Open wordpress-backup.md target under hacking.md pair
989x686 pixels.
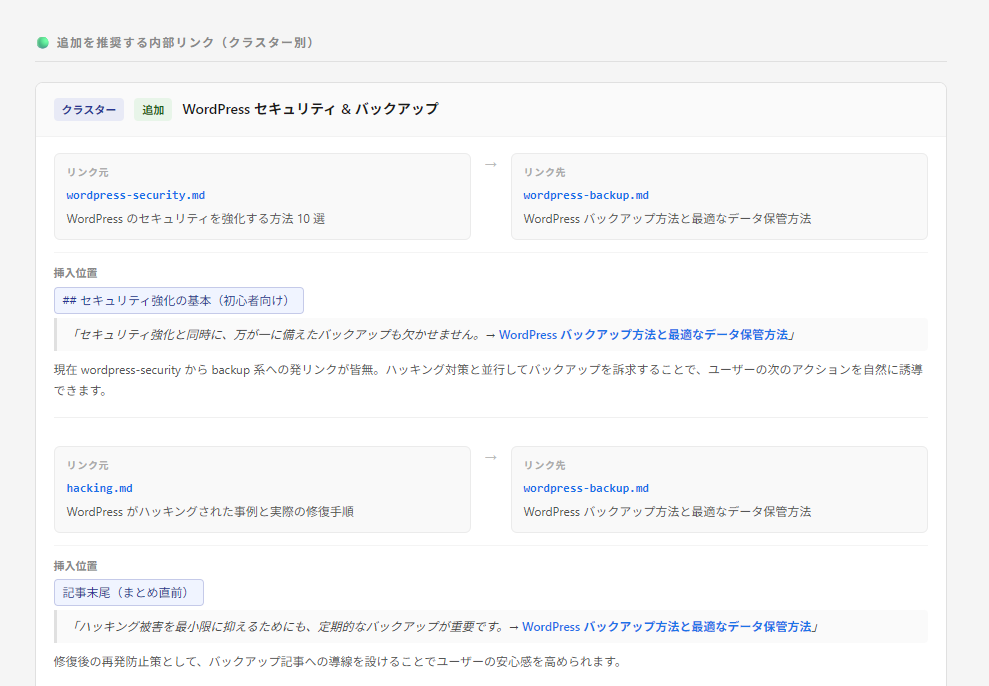tap(586, 489)
